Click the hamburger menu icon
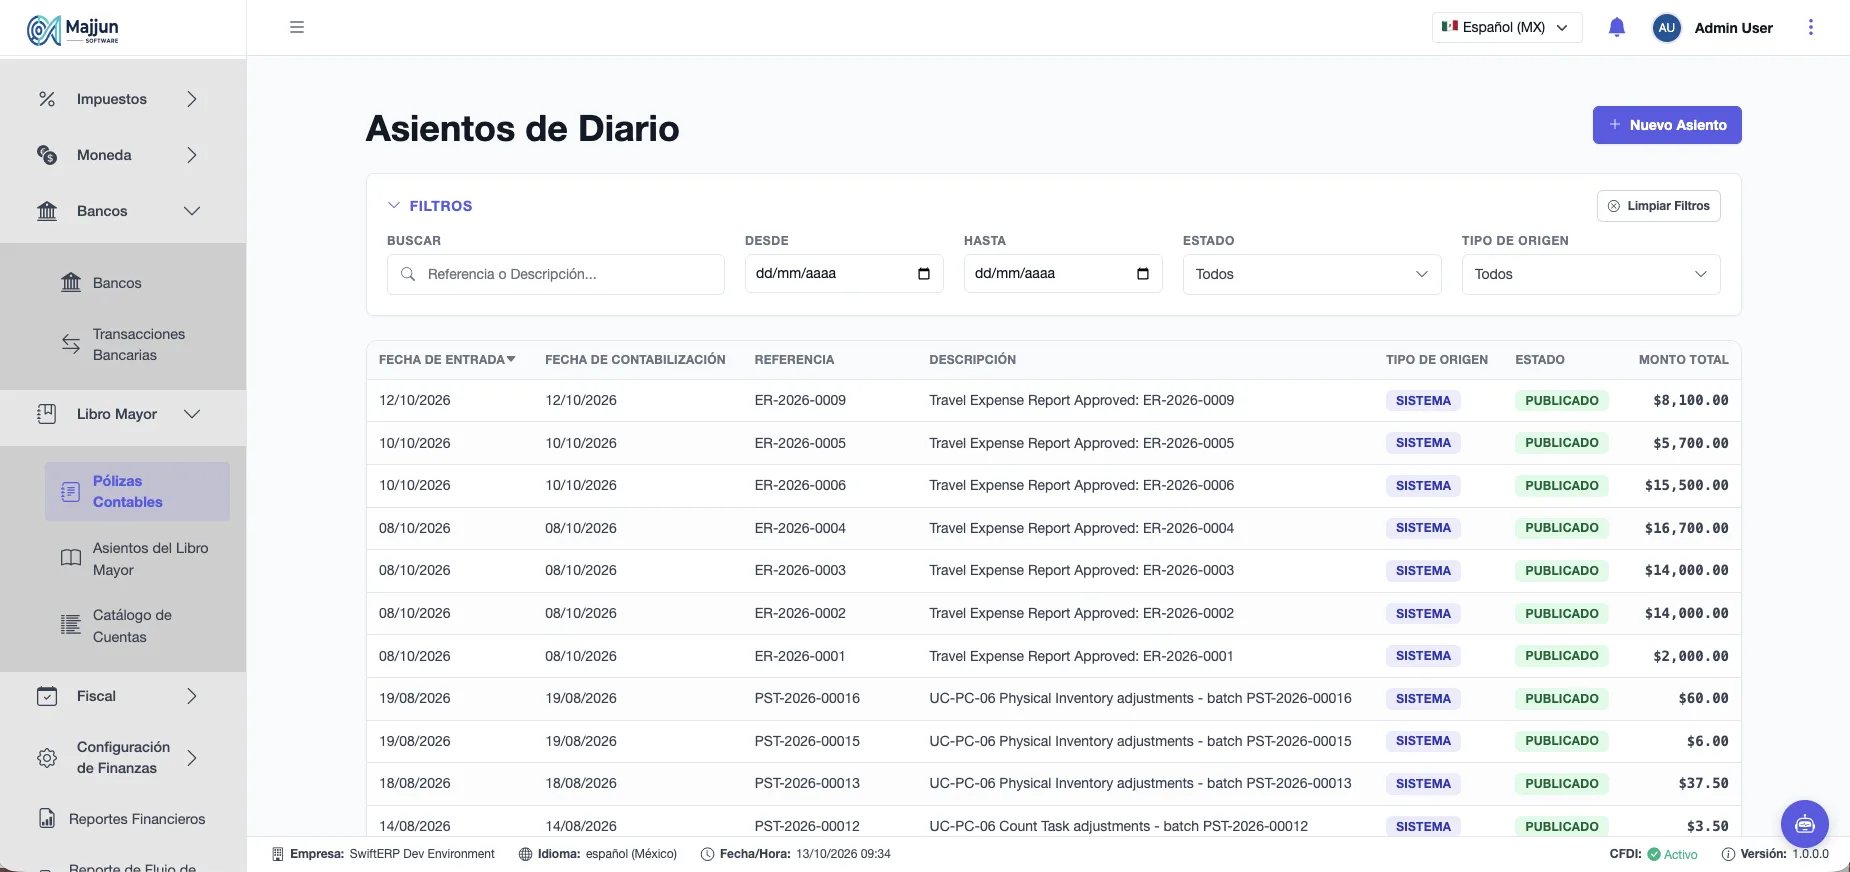 click(x=297, y=27)
